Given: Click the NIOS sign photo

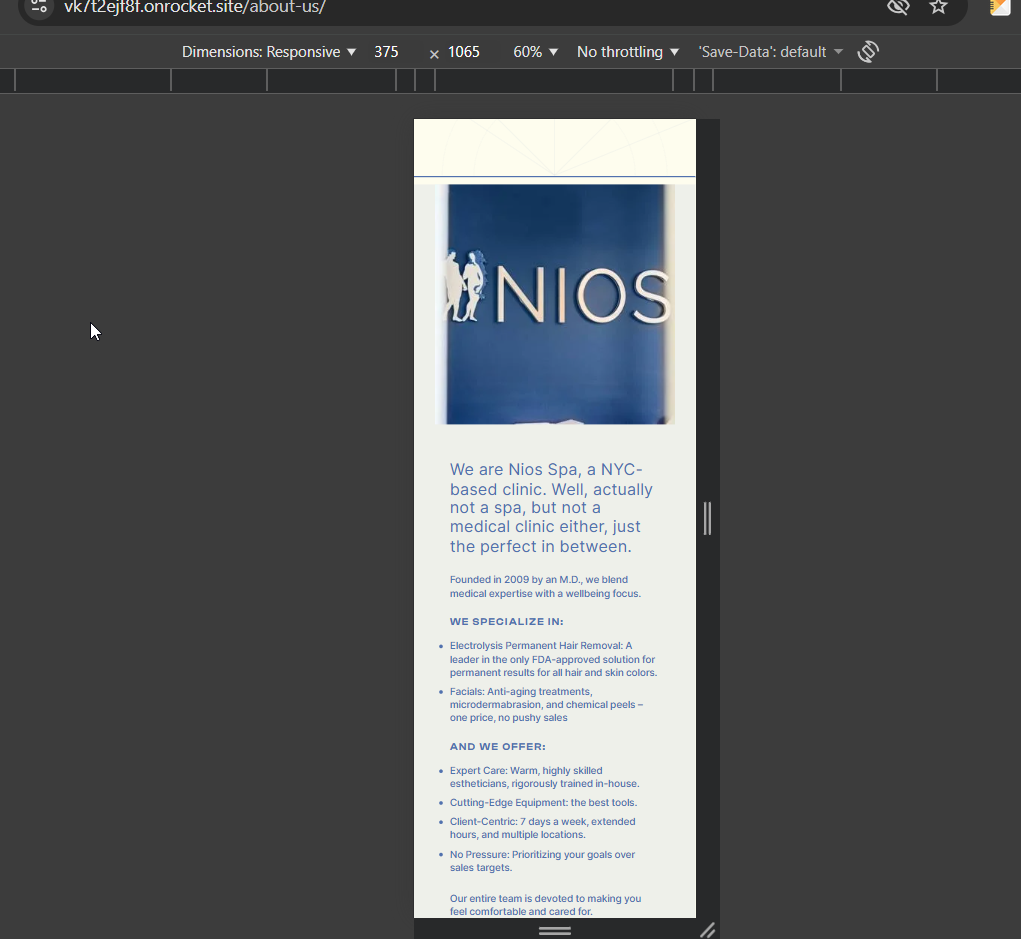Looking at the screenshot, I should [x=555, y=304].
